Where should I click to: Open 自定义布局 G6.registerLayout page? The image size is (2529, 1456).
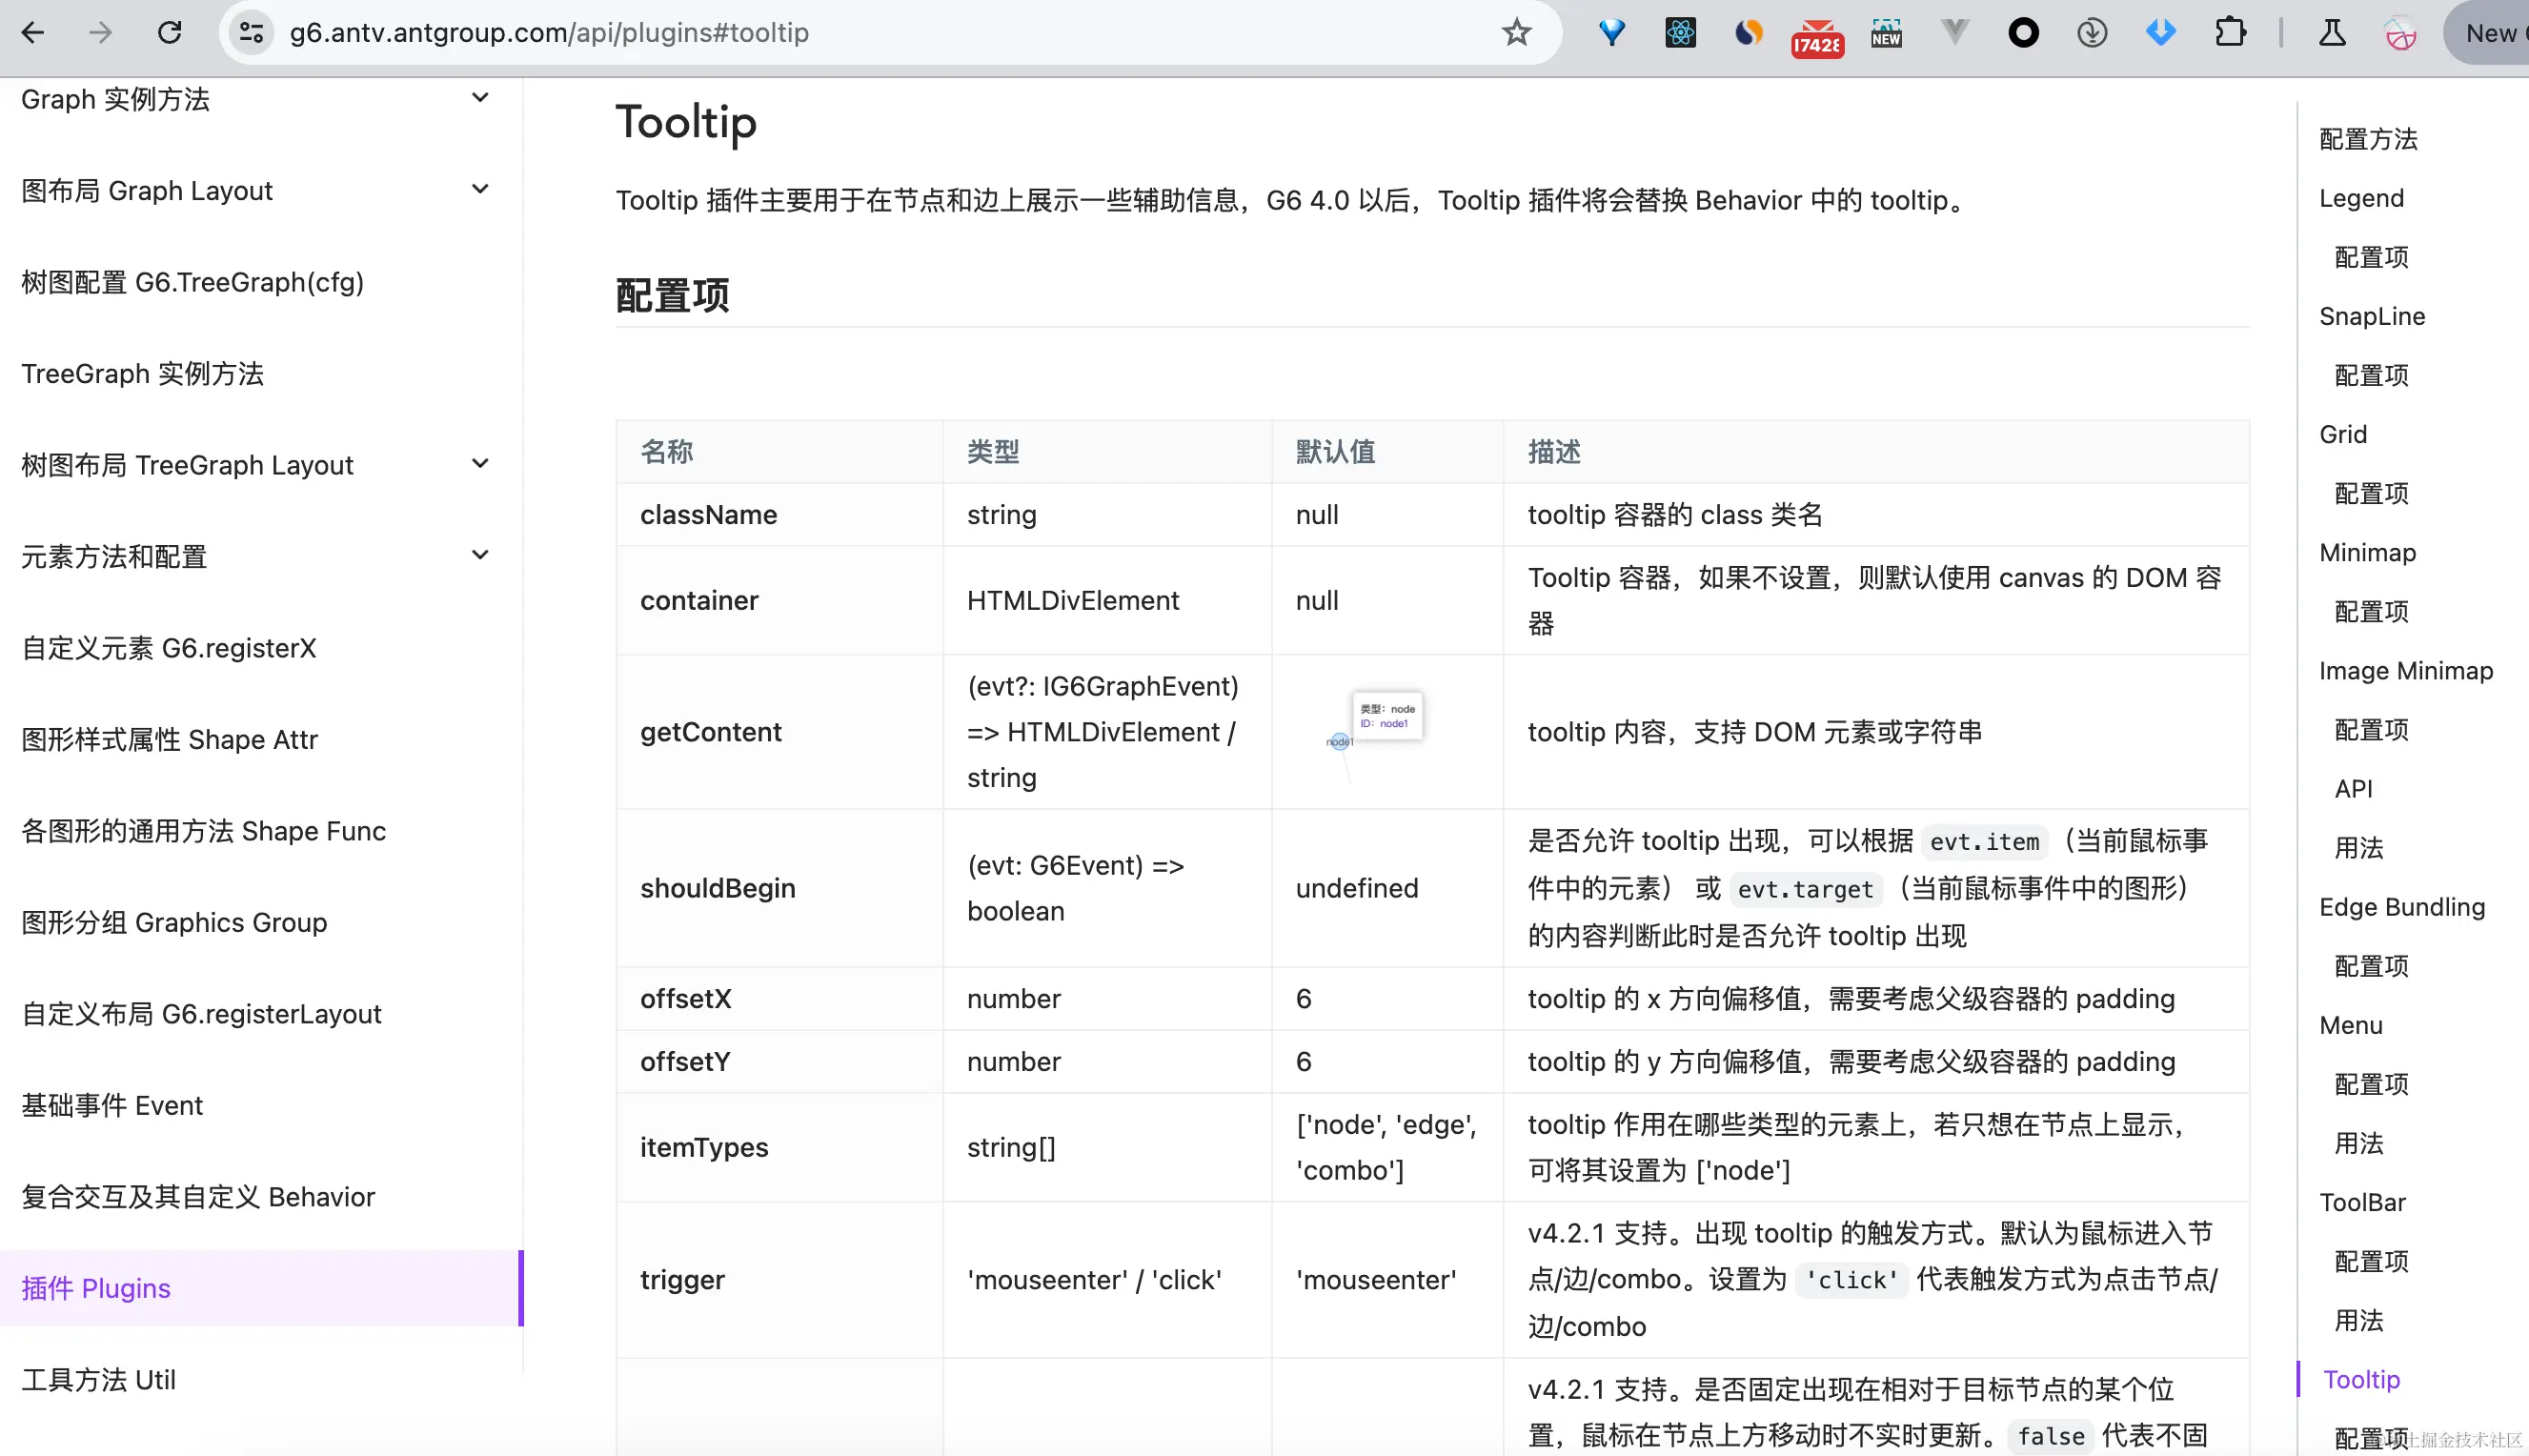click(202, 1014)
